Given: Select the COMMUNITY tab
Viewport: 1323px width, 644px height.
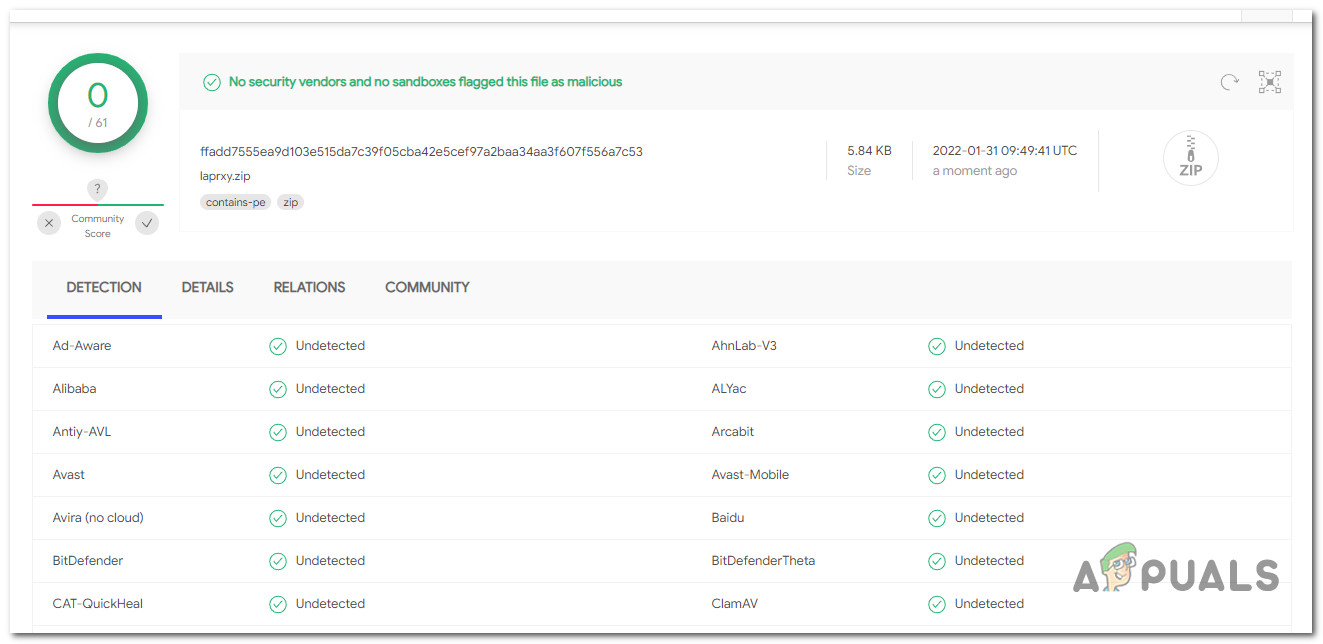Looking at the screenshot, I should coord(427,287).
